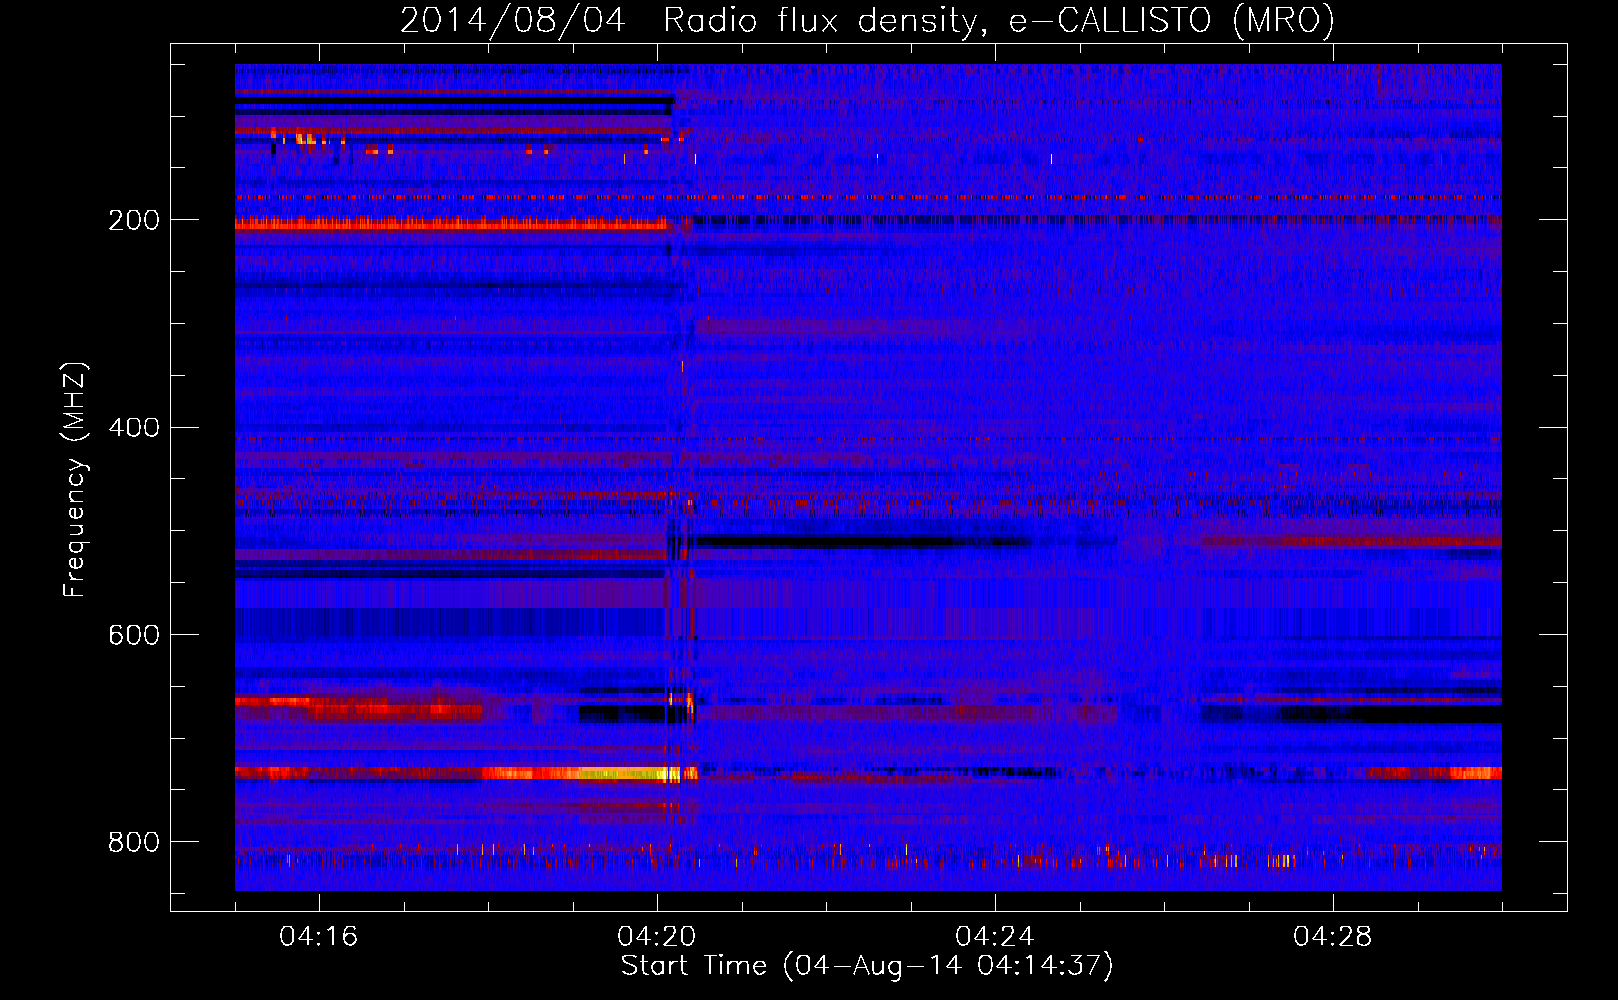Click the 600 MHz axis tick label
The height and width of the screenshot is (1000, 1618).
tap(134, 635)
